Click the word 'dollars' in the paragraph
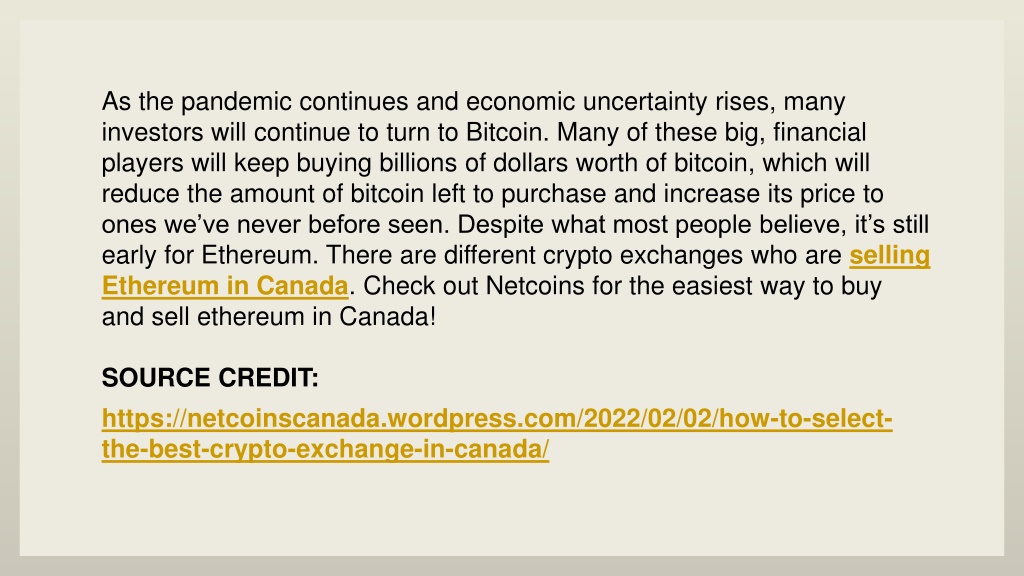 click(x=533, y=163)
